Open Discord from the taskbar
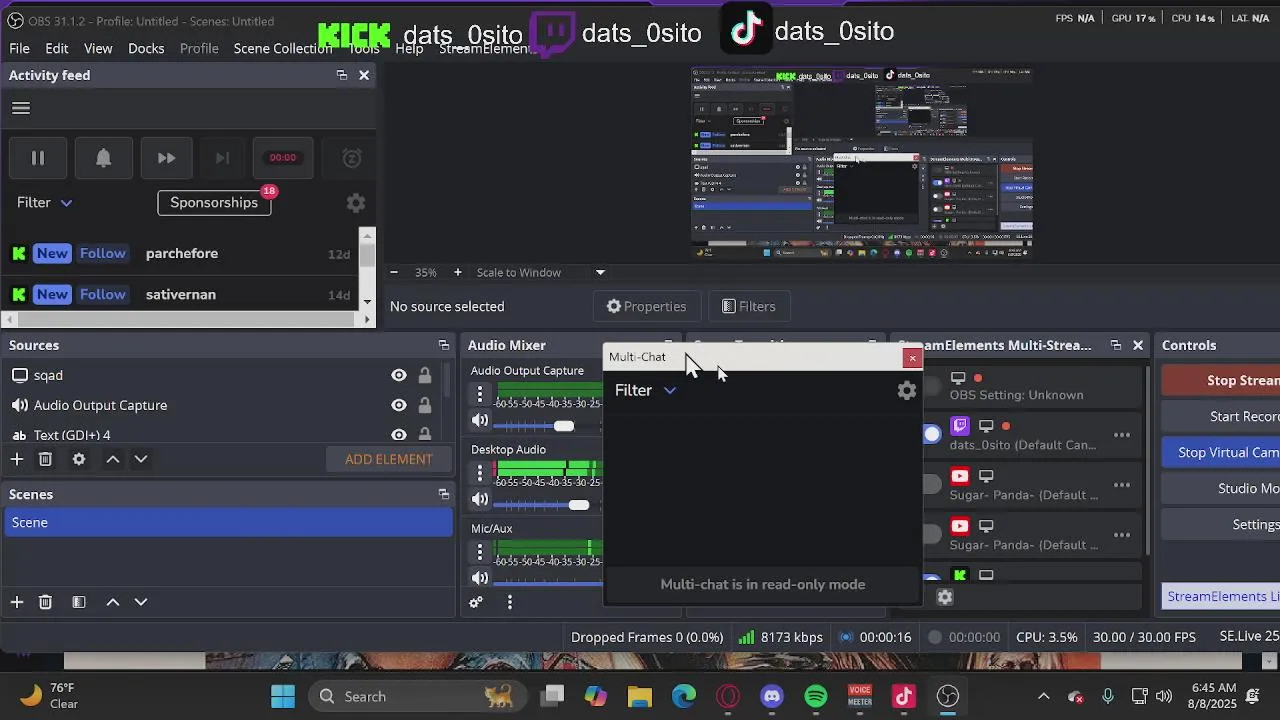 coord(772,696)
